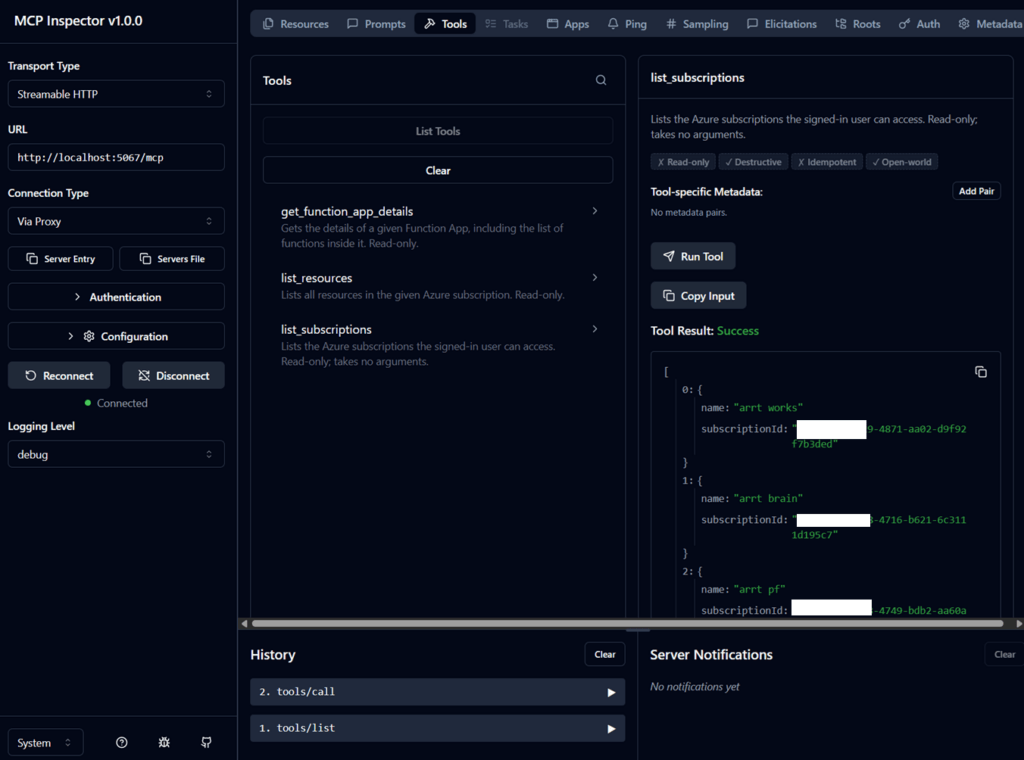The image size is (1024, 760).
Task: Click the scrollbar right arrow
Action: tap(1019, 624)
